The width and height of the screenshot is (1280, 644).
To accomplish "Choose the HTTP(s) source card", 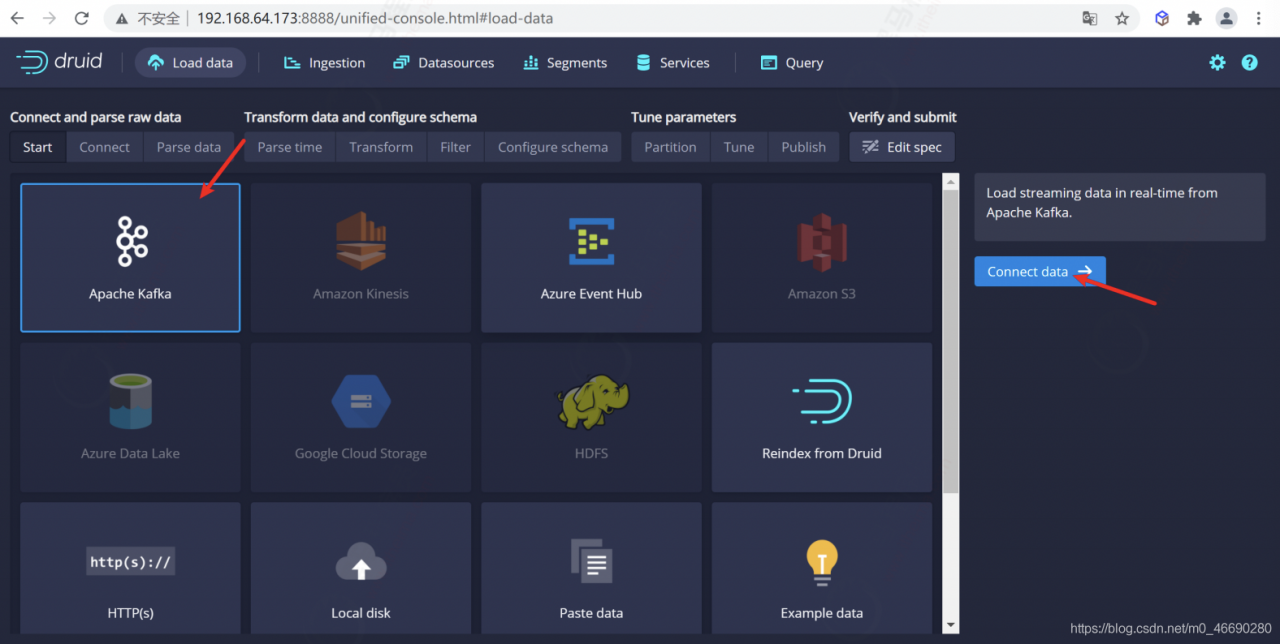I will (x=130, y=568).
